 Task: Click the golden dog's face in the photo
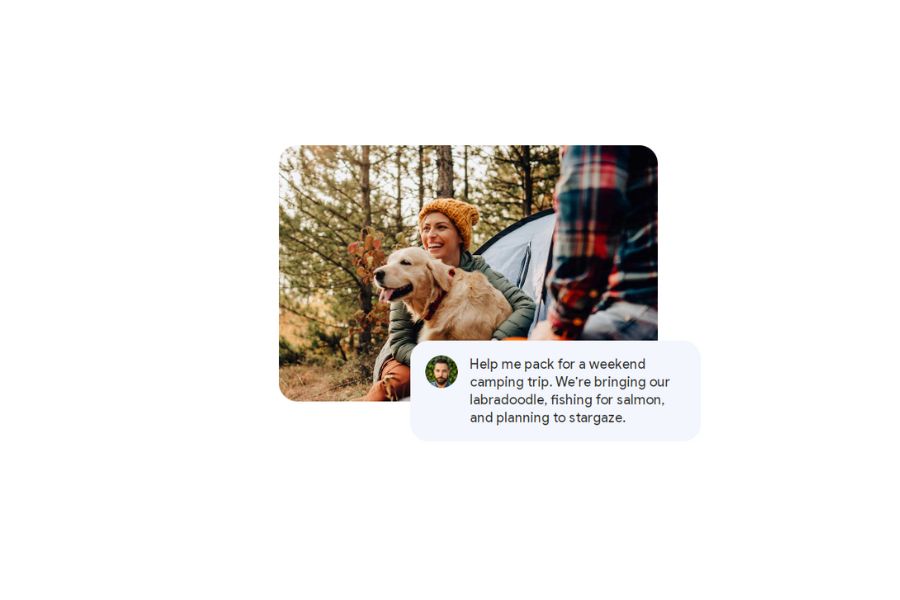coord(401,274)
